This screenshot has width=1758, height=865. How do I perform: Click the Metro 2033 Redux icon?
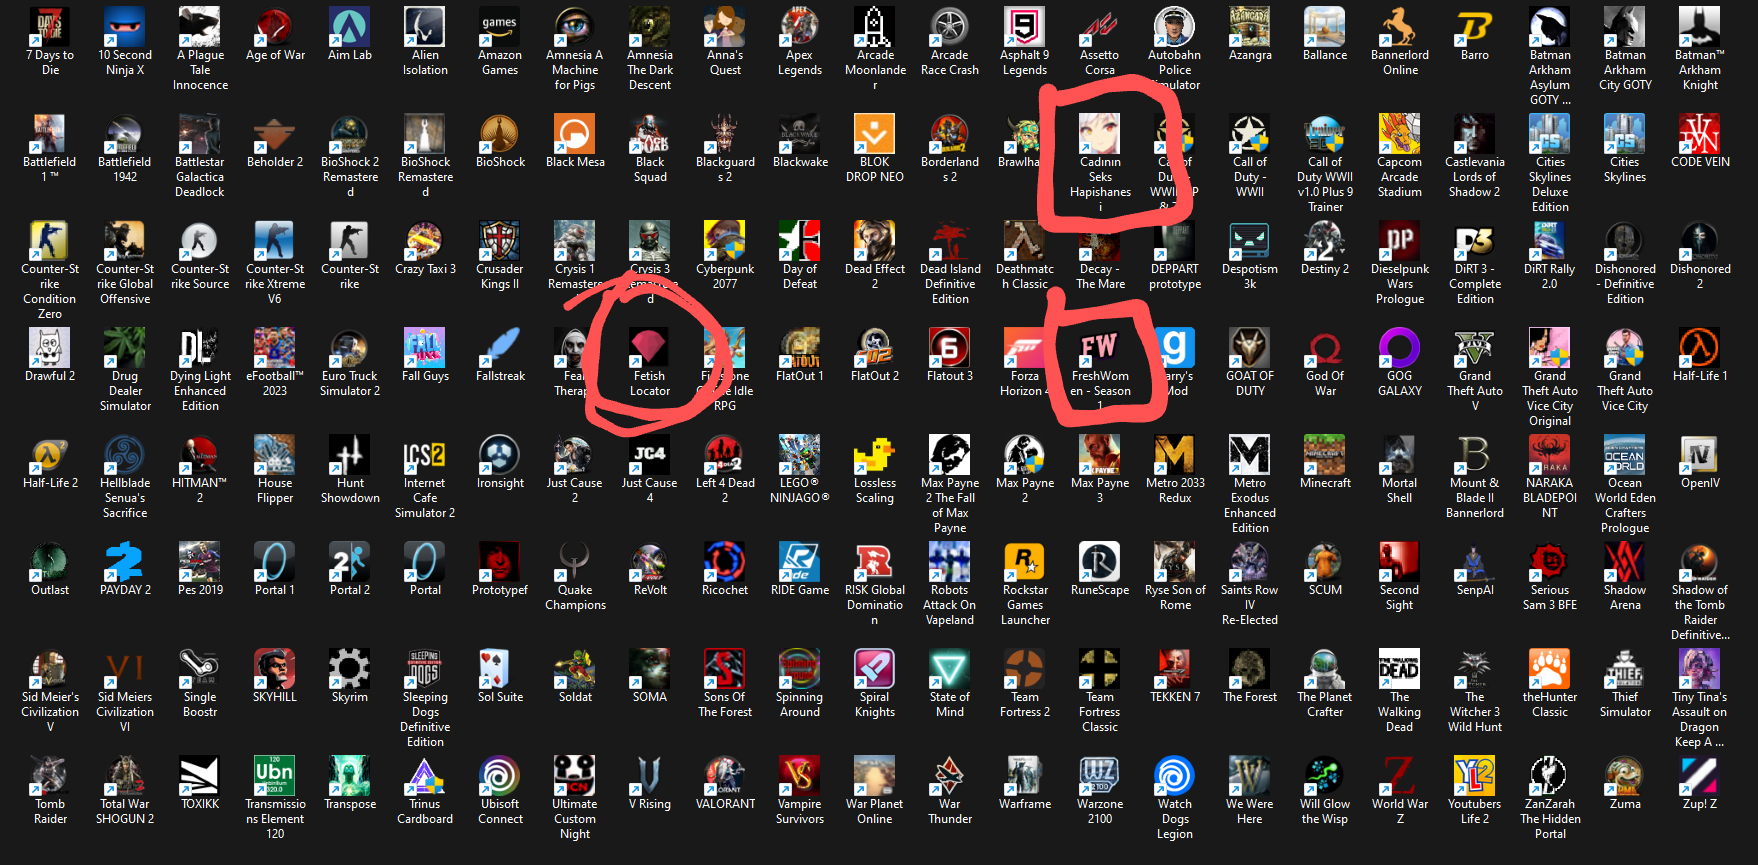[1175, 454]
